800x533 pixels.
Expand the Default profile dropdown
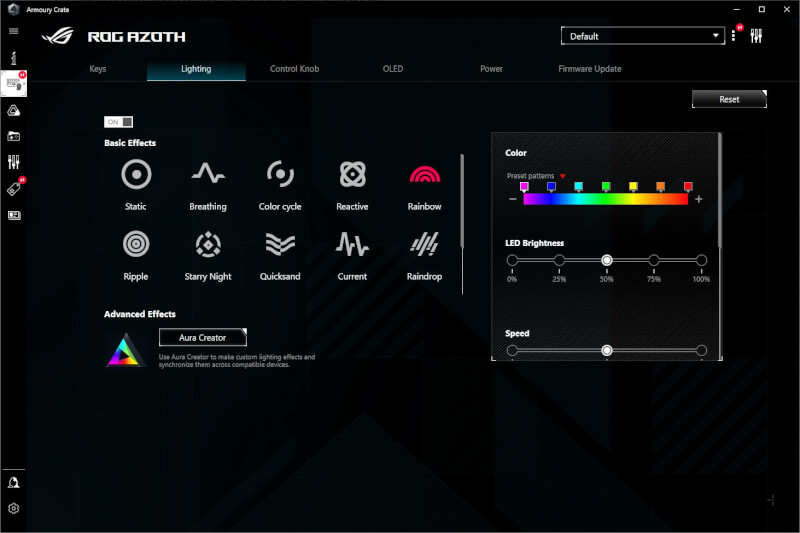(643, 36)
